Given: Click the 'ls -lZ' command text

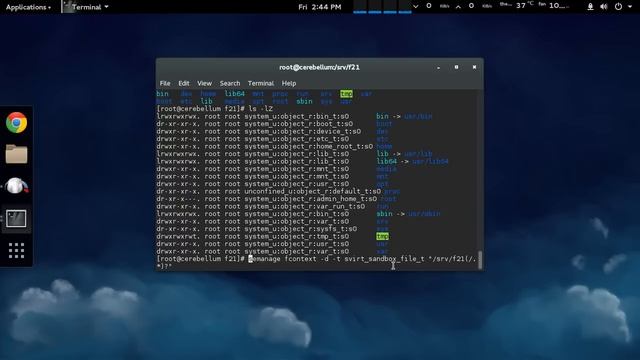Looking at the screenshot, I should (260, 109).
